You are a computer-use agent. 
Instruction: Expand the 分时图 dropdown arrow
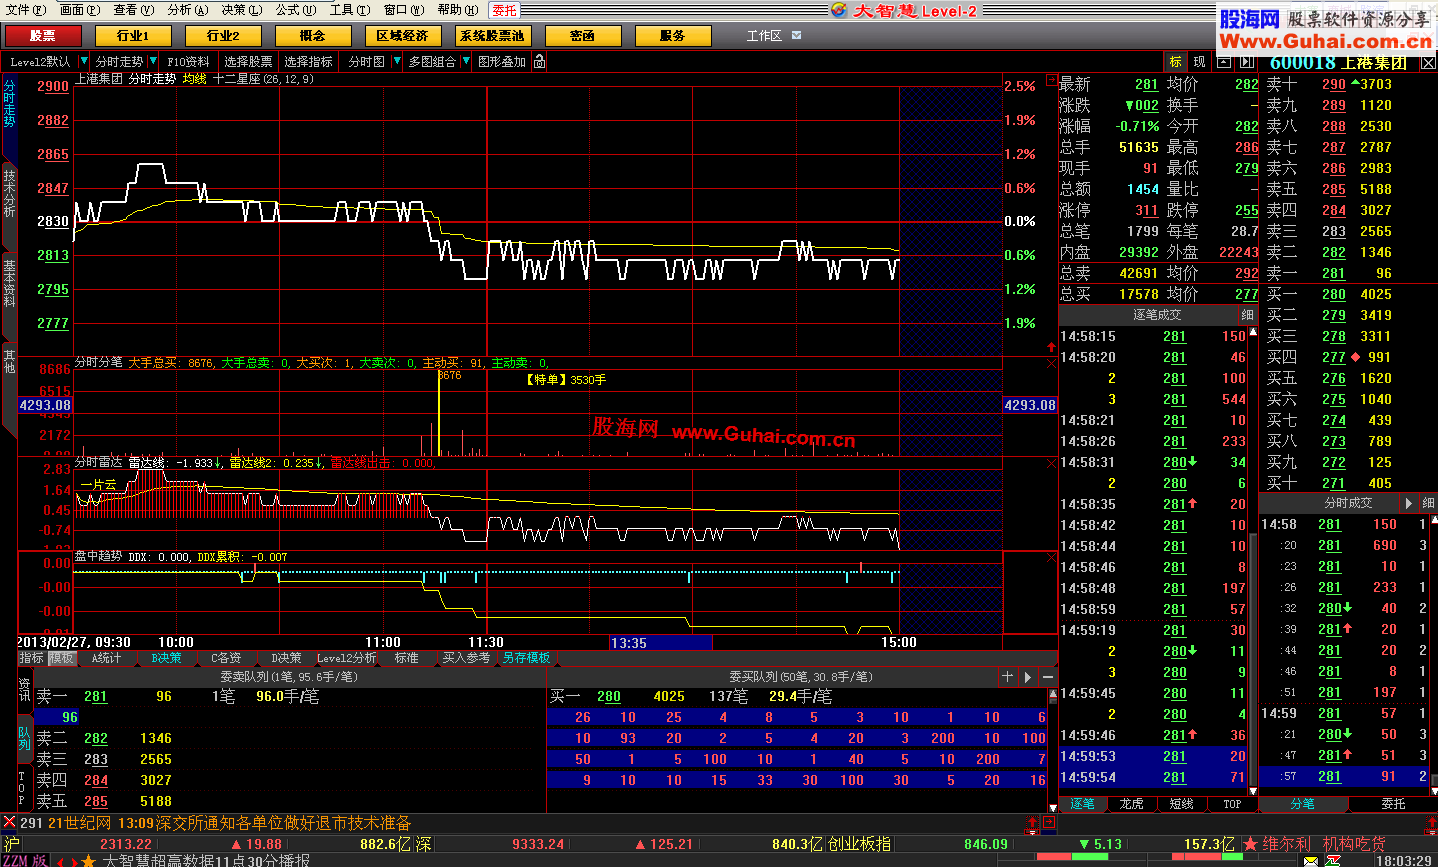pyautogui.click(x=397, y=62)
